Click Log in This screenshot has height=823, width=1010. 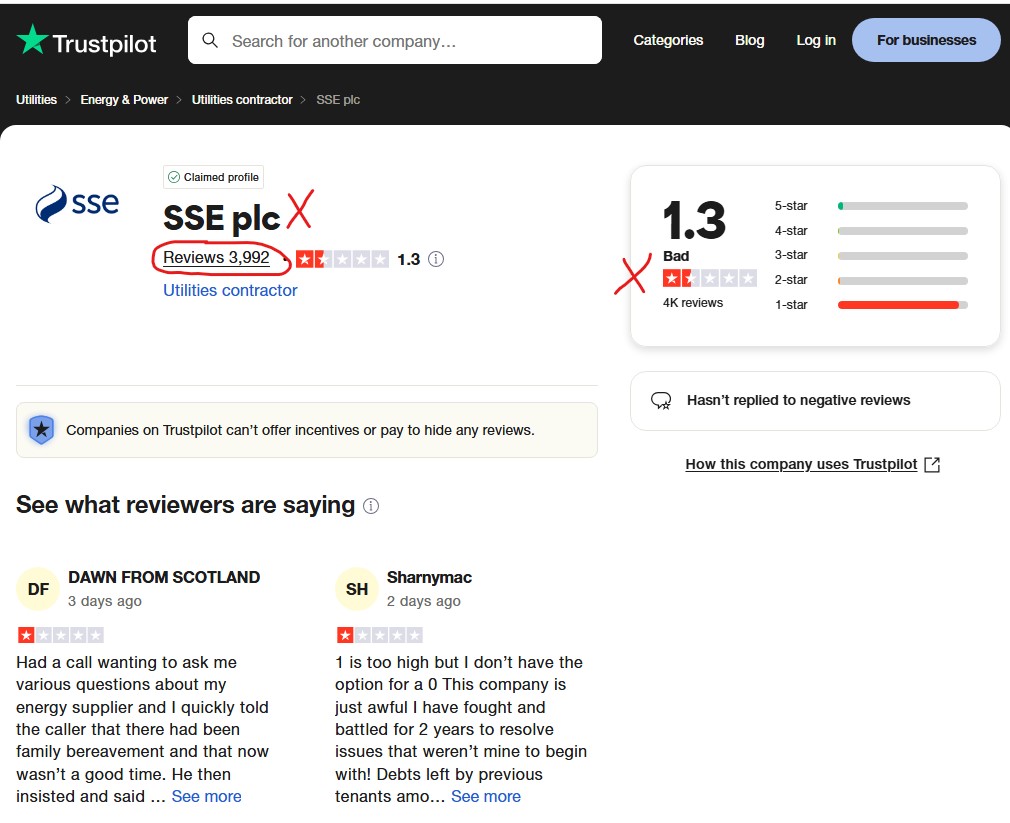(815, 40)
